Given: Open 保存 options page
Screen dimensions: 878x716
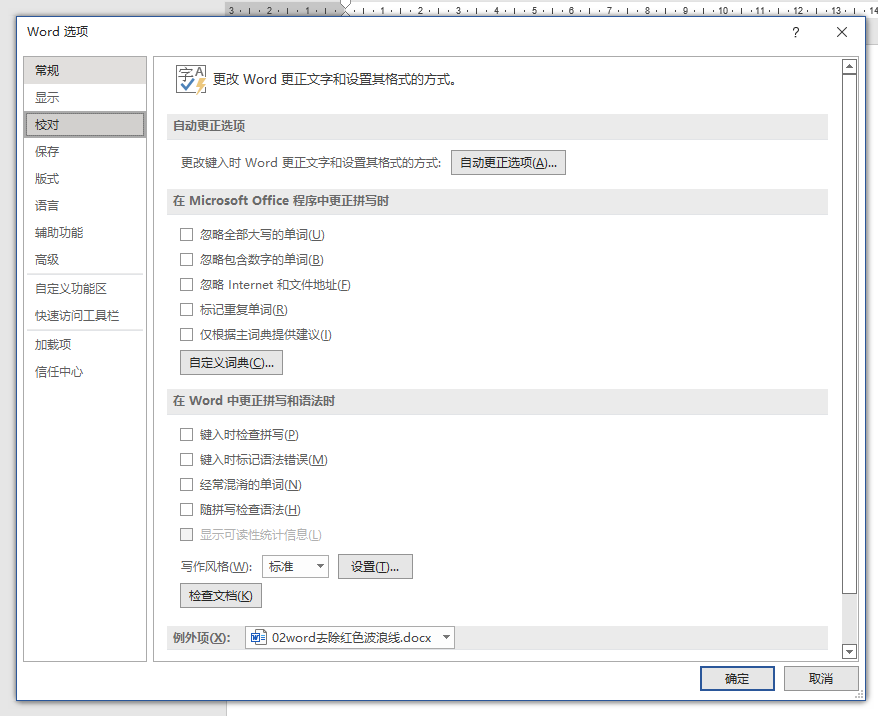Looking at the screenshot, I should (85, 152).
